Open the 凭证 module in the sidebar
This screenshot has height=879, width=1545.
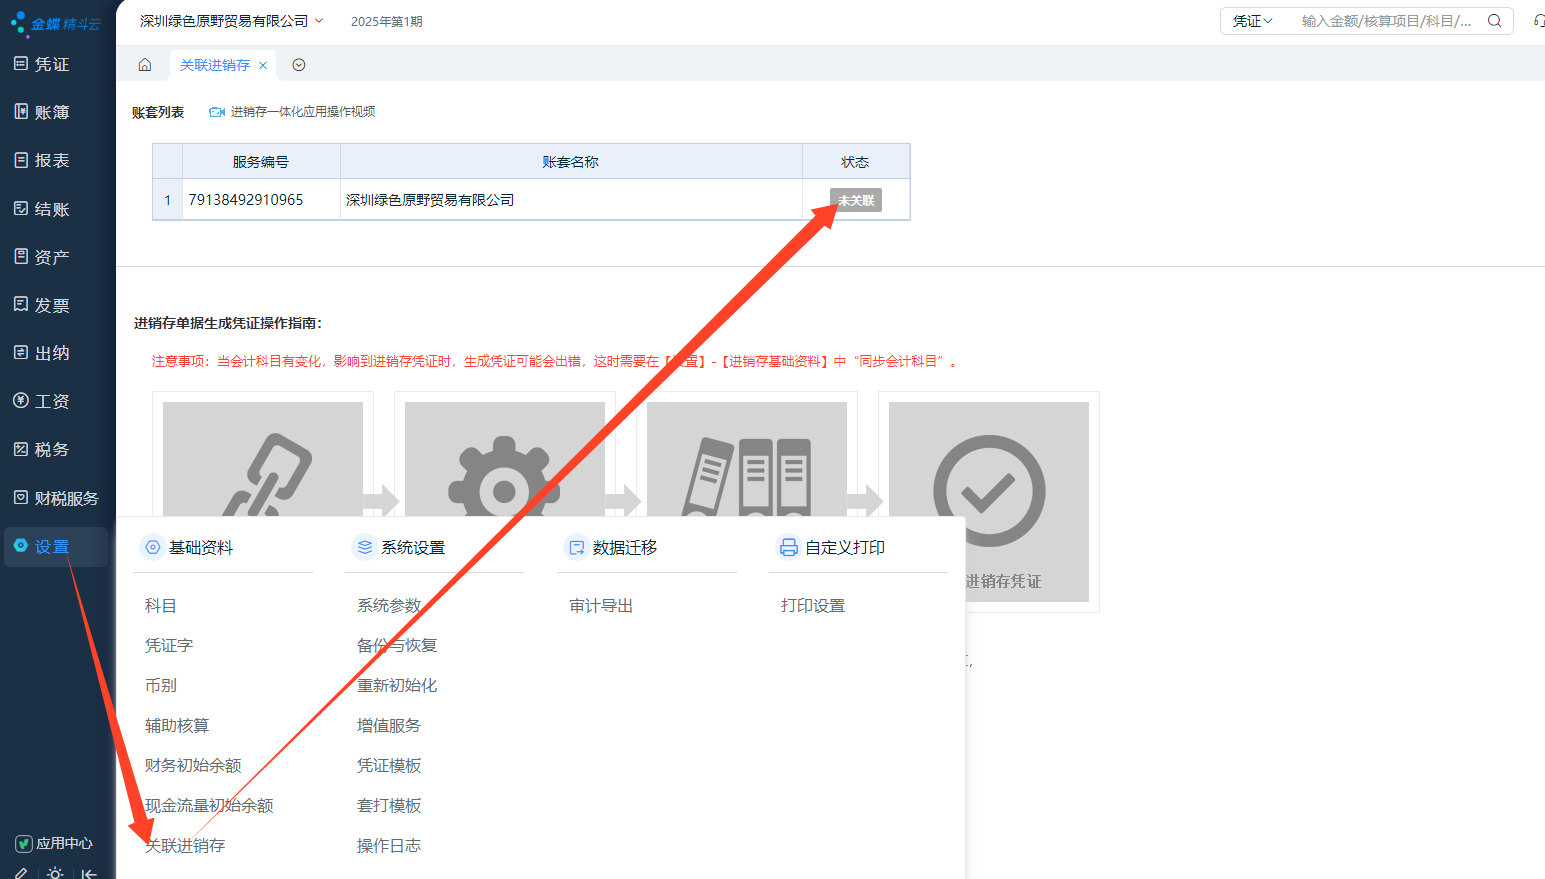(x=54, y=64)
